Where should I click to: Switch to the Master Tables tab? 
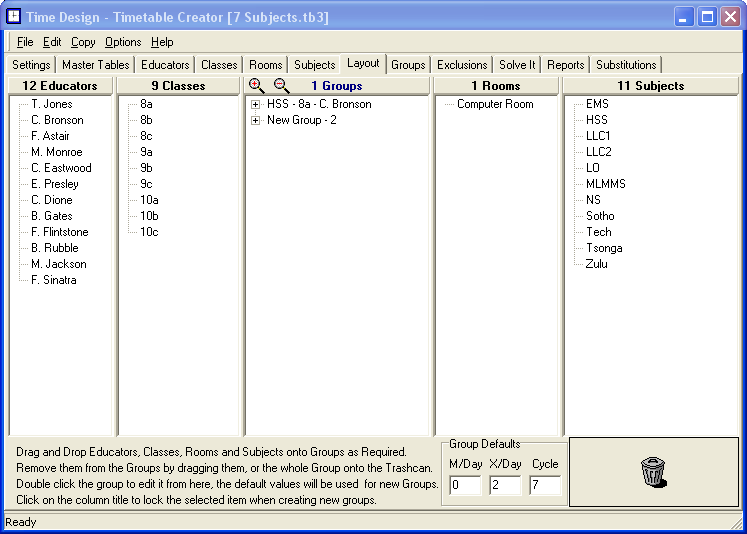pos(95,65)
